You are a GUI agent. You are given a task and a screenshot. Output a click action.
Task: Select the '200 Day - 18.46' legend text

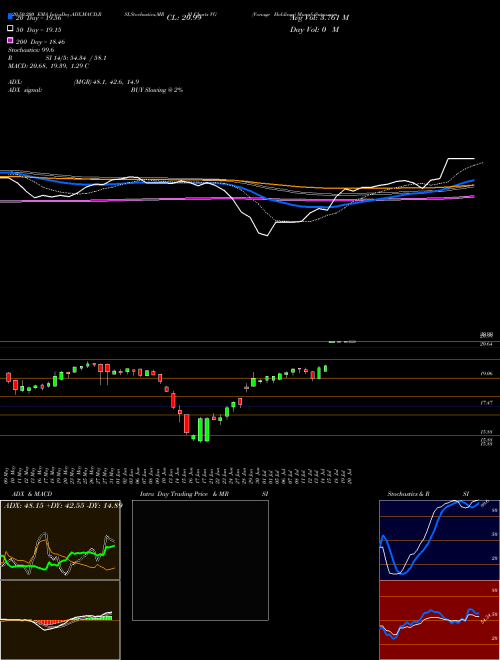pos(40,42)
